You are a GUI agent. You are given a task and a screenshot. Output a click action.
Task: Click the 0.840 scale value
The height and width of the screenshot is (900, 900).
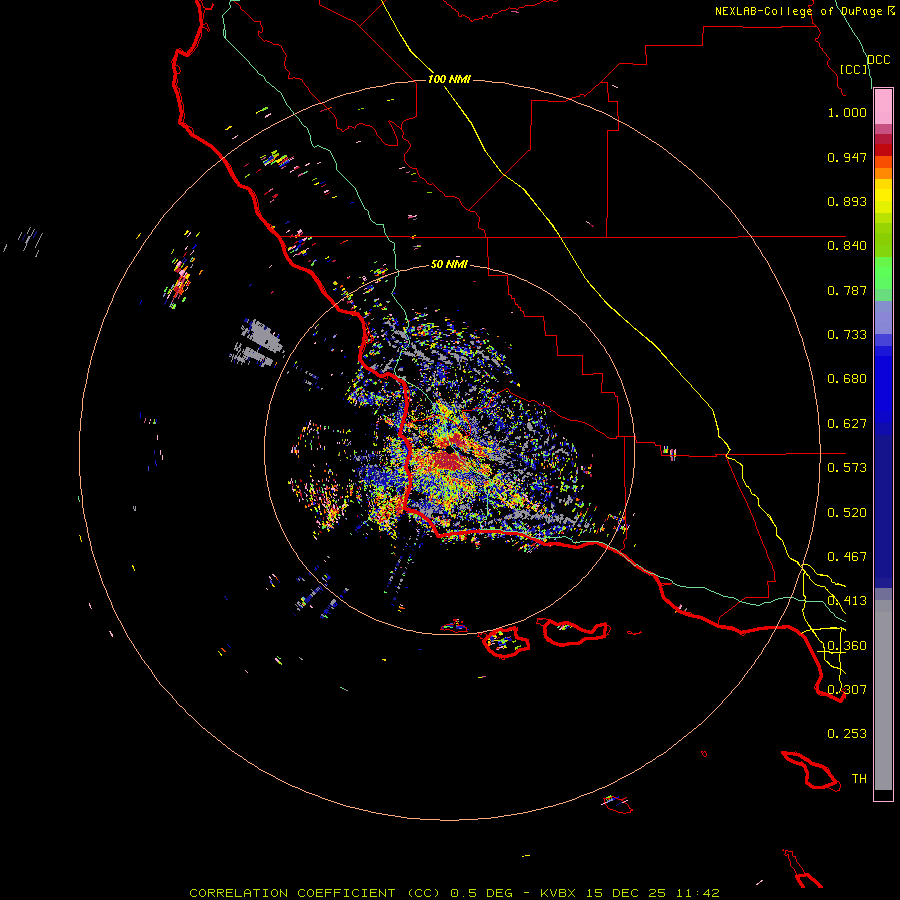847,246
